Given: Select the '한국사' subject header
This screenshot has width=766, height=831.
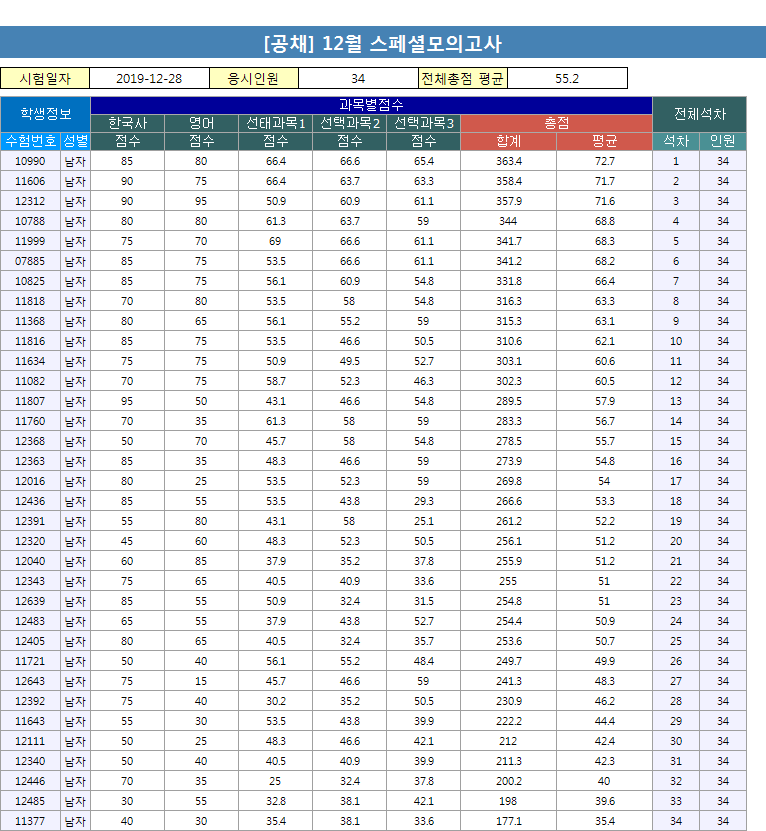Looking at the screenshot, I should click(127, 123).
